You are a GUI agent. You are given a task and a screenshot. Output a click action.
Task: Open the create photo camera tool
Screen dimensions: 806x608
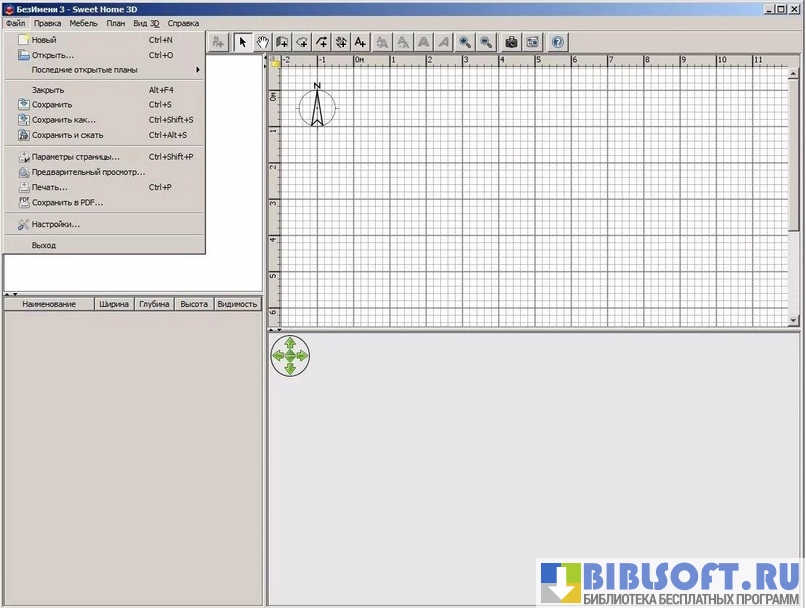[x=512, y=42]
